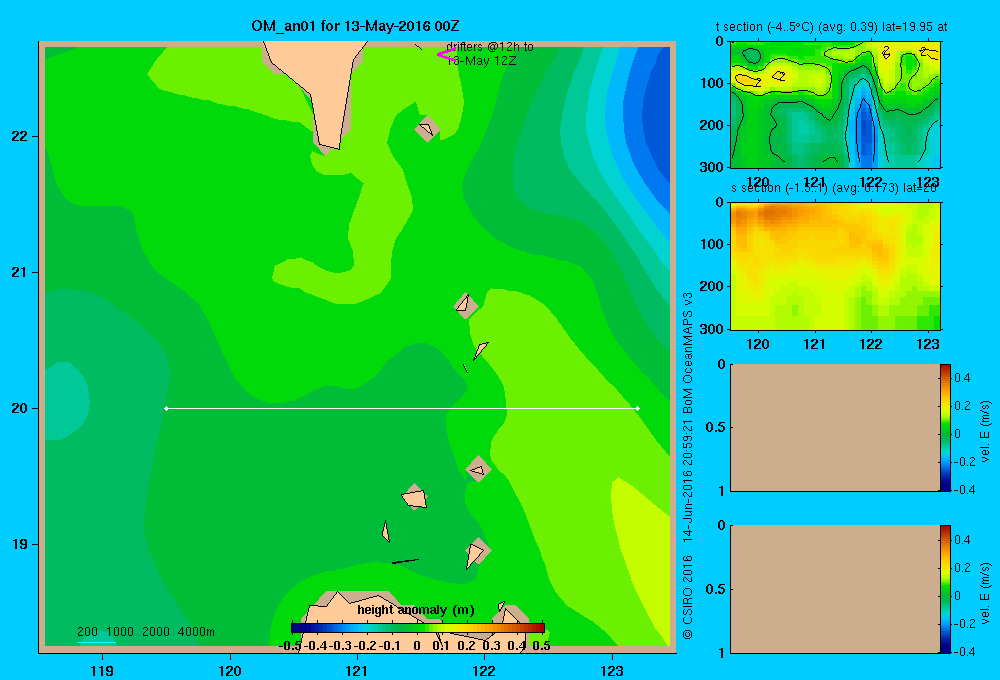Click the upper 'vel. E (m/s)' label
This screenshot has width=1000, height=680.
click(x=985, y=431)
